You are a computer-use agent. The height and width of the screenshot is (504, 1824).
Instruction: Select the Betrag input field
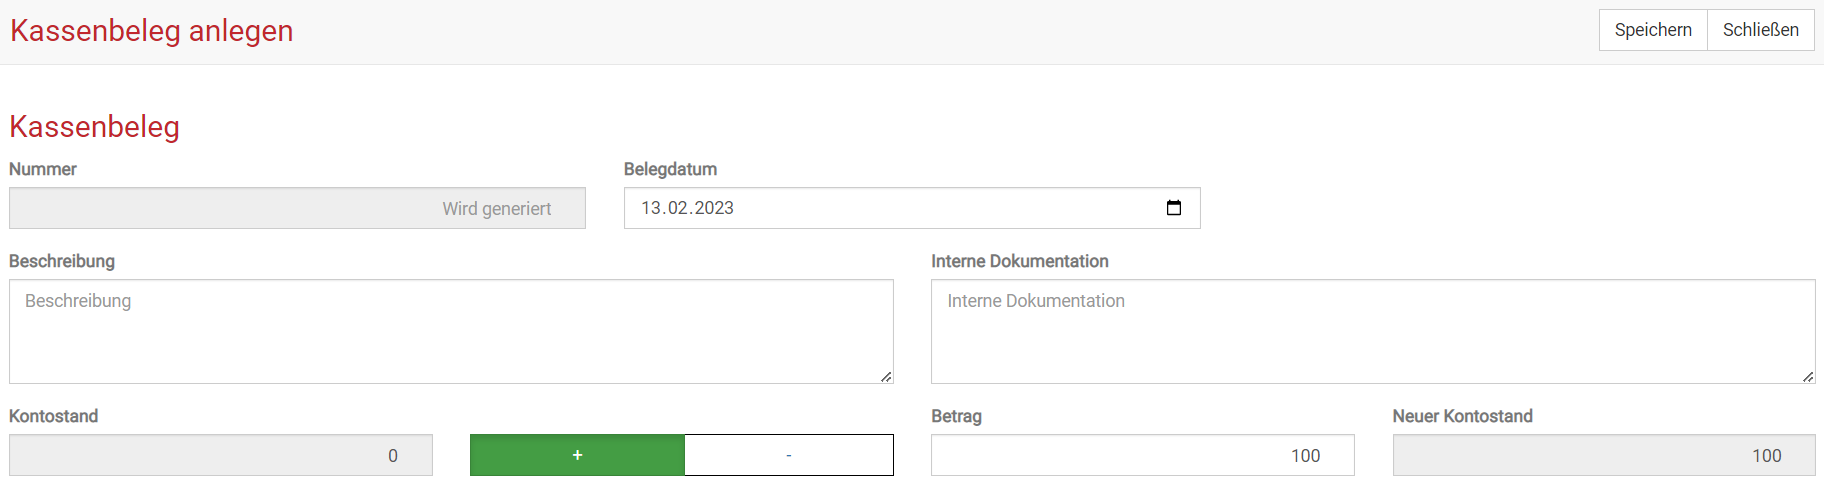(x=1142, y=455)
